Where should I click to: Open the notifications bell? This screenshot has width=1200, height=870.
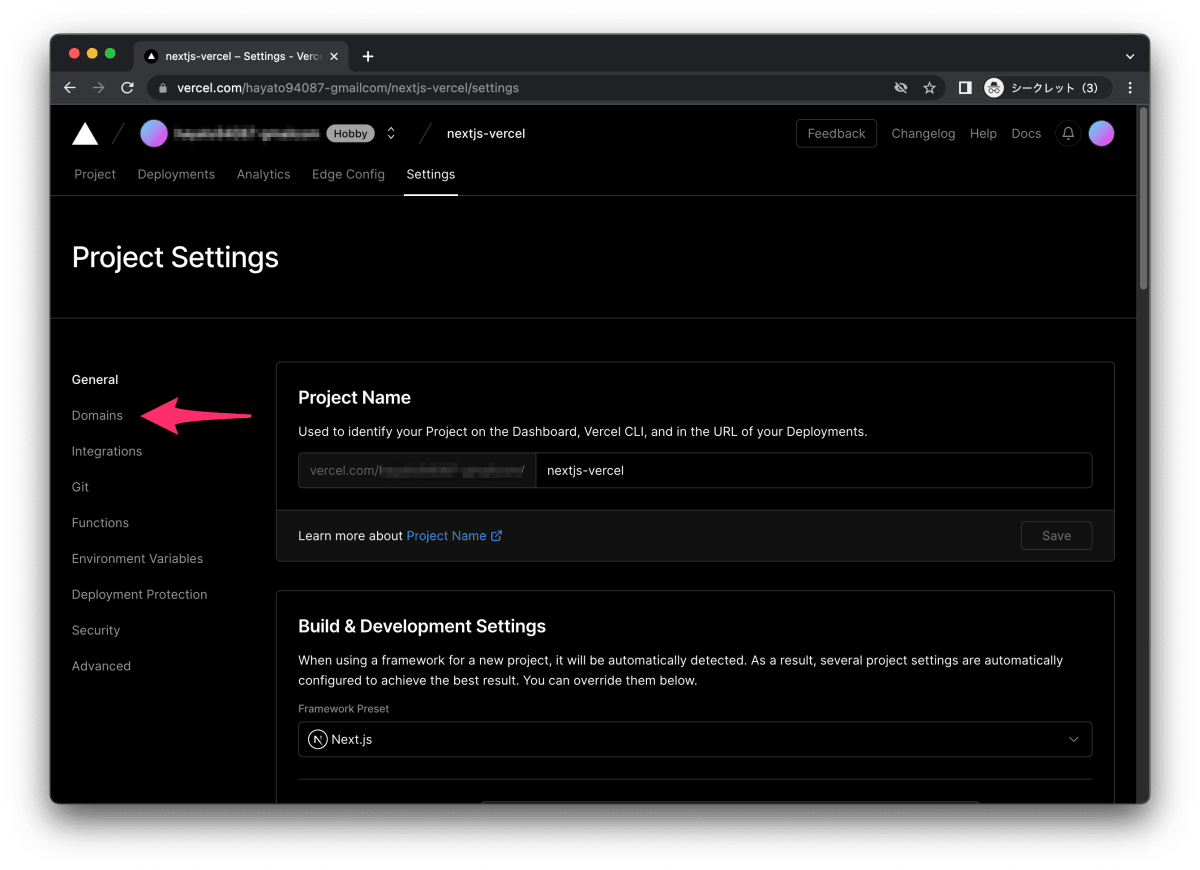click(1068, 133)
